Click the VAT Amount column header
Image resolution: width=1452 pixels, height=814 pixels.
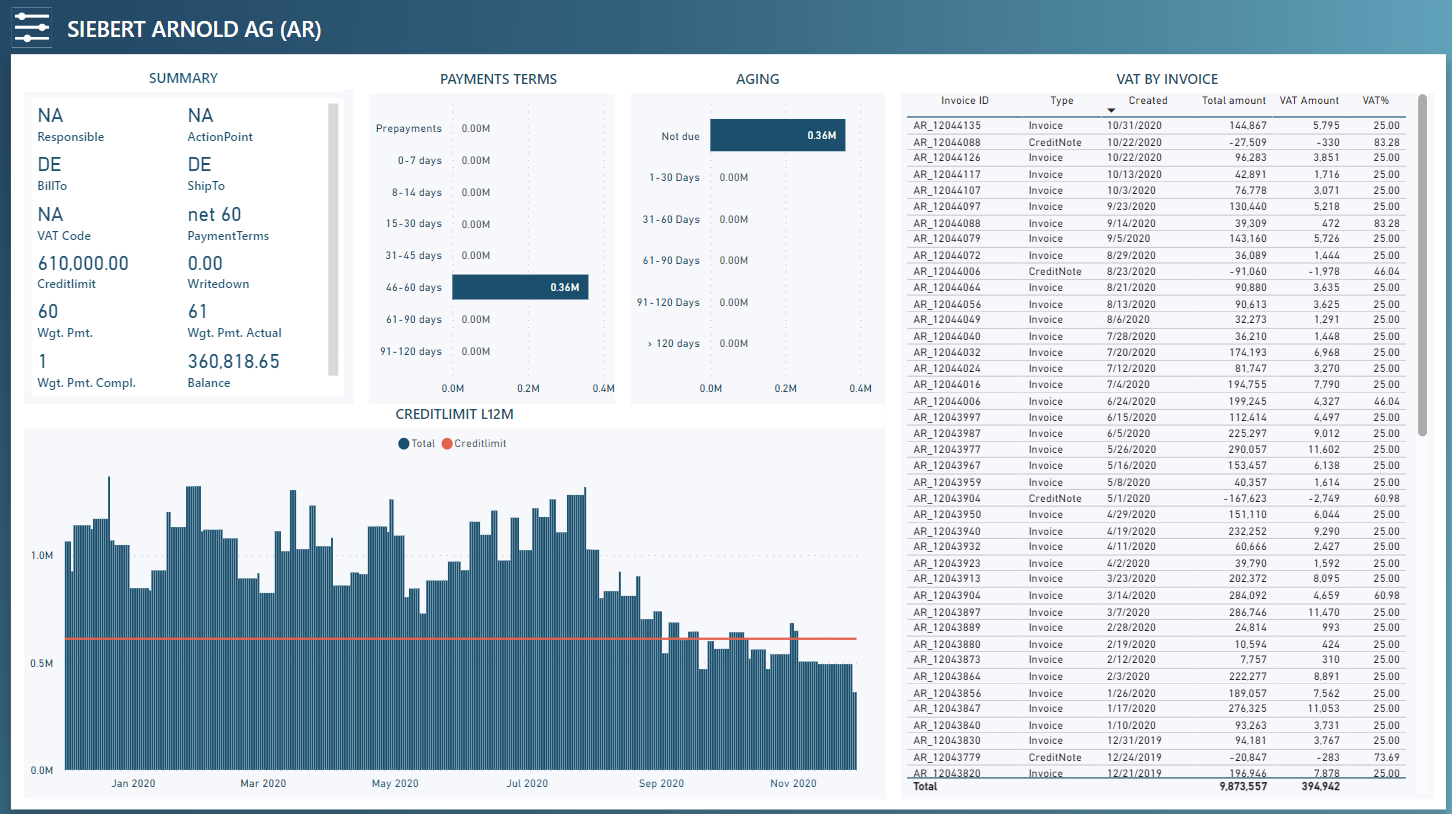1309,100
